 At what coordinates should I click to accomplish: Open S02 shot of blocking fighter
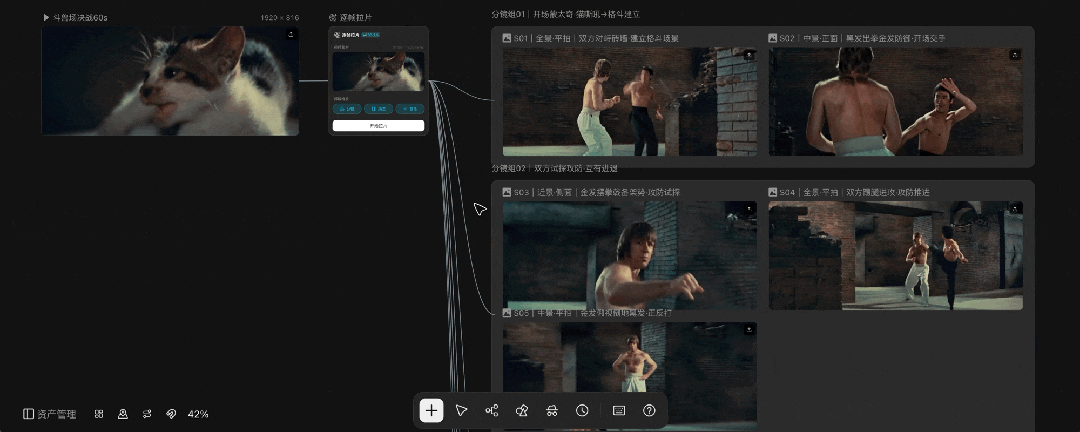pyautogui.click(x=895, y=101)
